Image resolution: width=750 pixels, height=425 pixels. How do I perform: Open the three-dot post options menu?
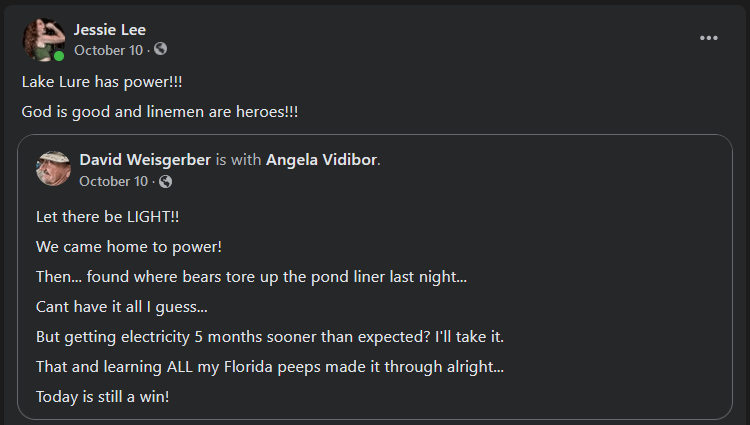tap(709, 38)
